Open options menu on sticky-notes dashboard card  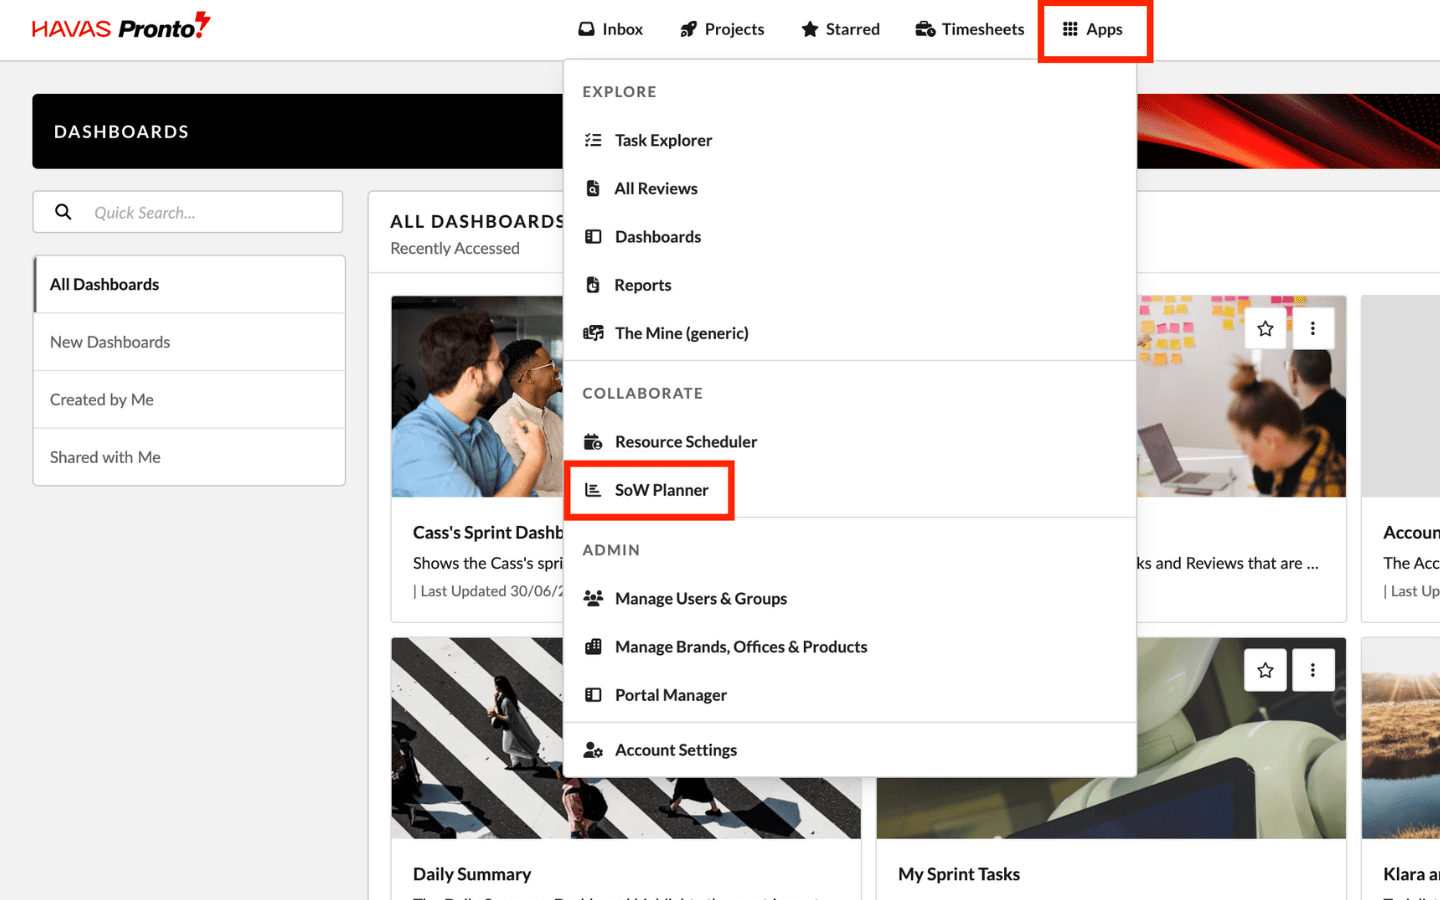(1313, 328)
